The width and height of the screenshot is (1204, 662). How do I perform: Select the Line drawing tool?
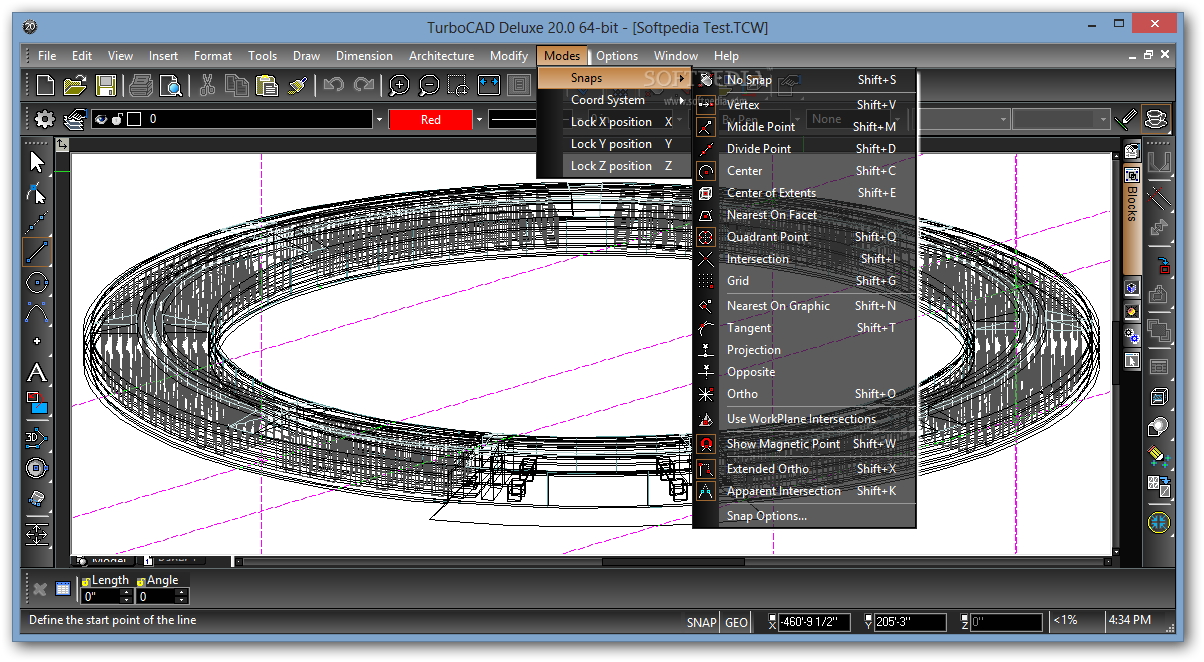coord(37,252)
